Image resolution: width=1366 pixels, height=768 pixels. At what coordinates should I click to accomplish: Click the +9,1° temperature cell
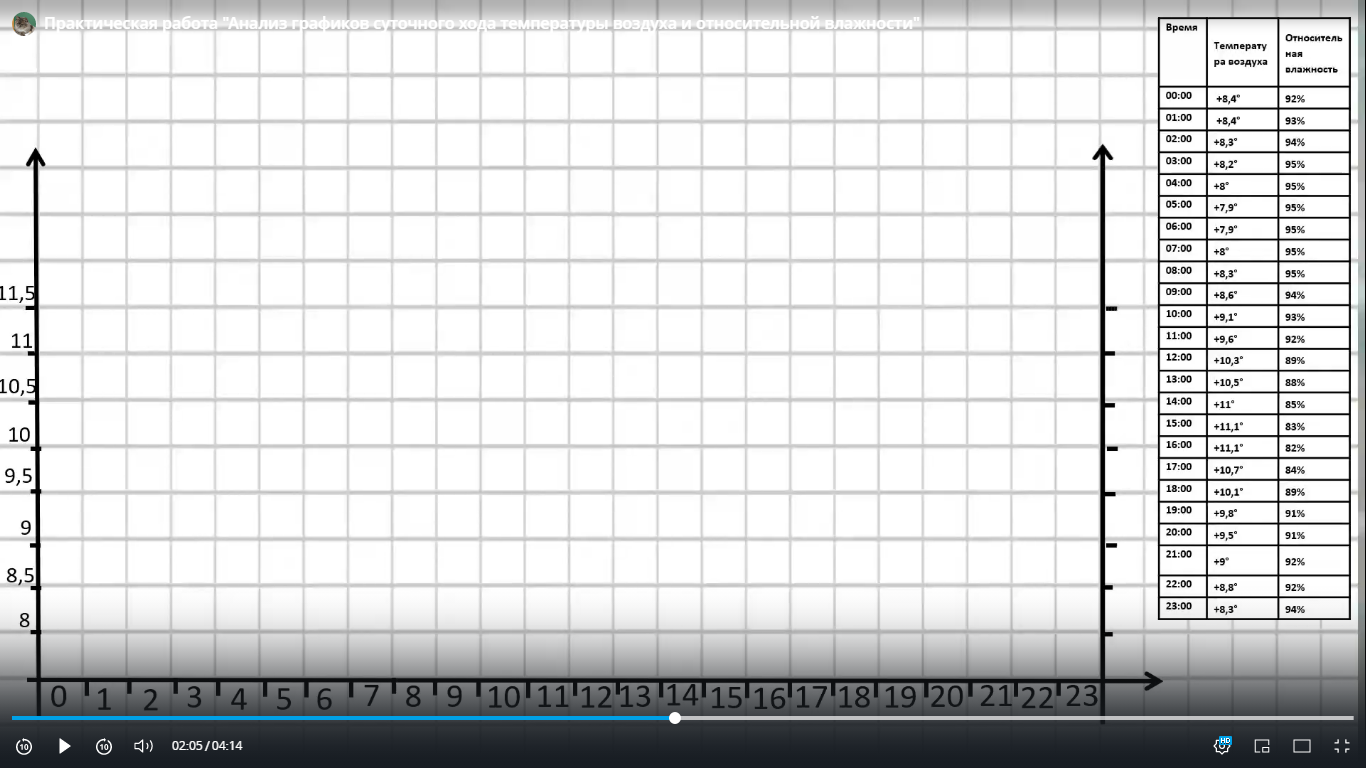(x=1242, y=317)
